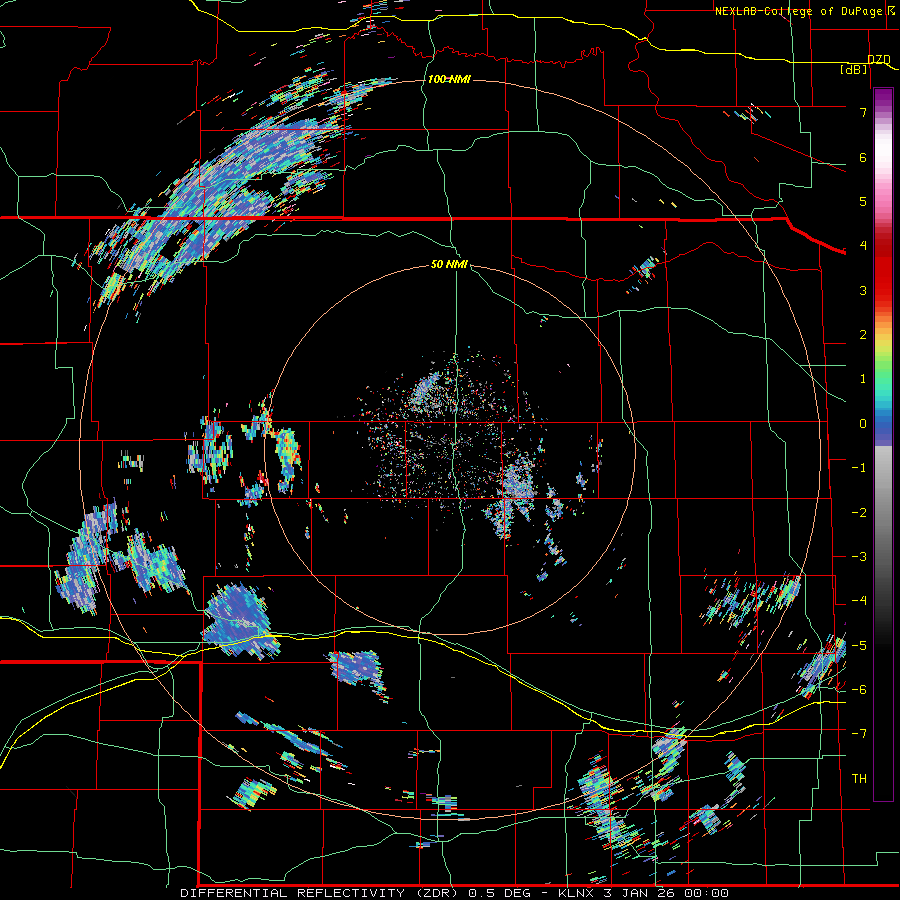
Task: Click the -7 dB color scale tick
Action: click(859, 734)
